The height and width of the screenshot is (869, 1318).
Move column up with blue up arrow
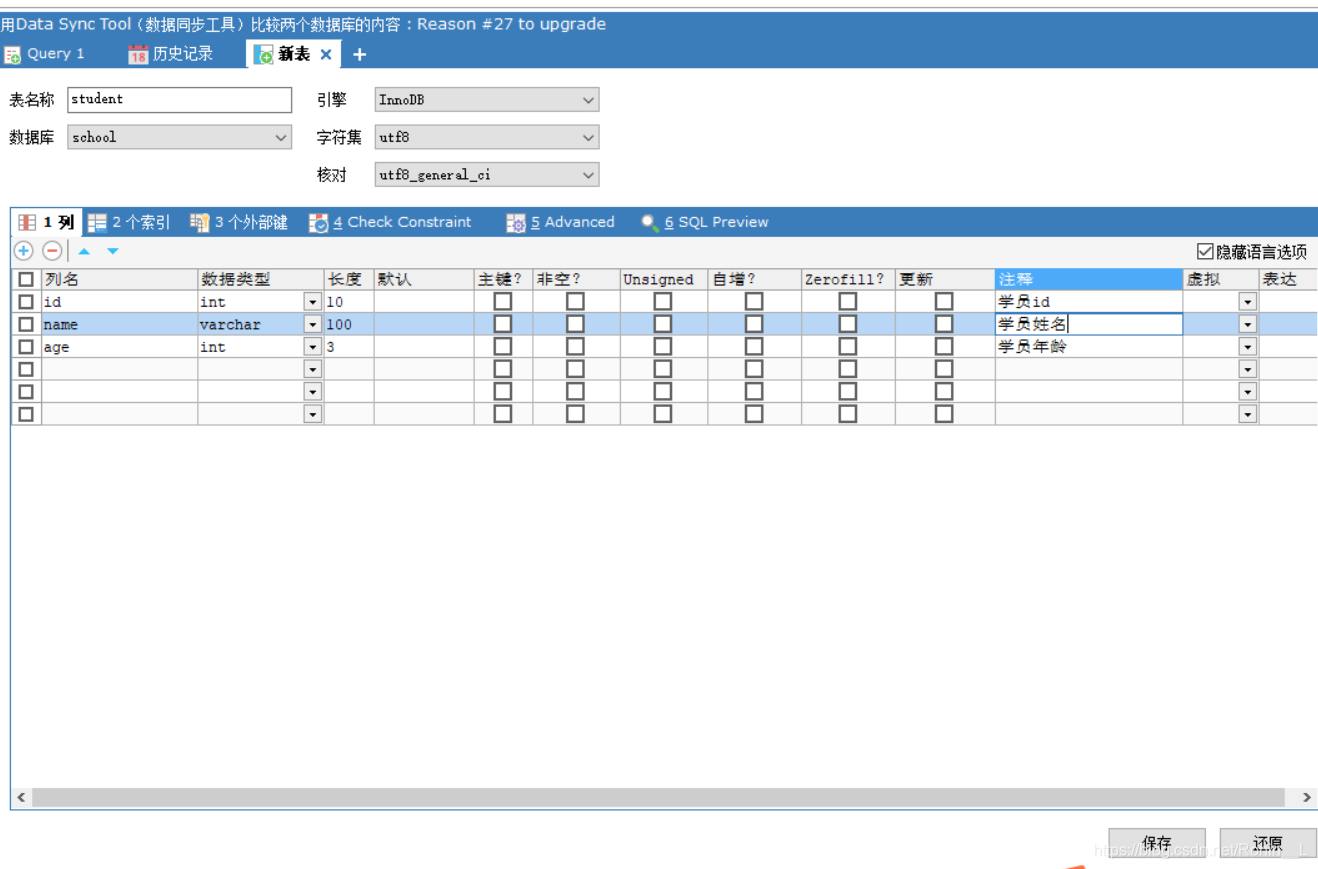[84, 251]
